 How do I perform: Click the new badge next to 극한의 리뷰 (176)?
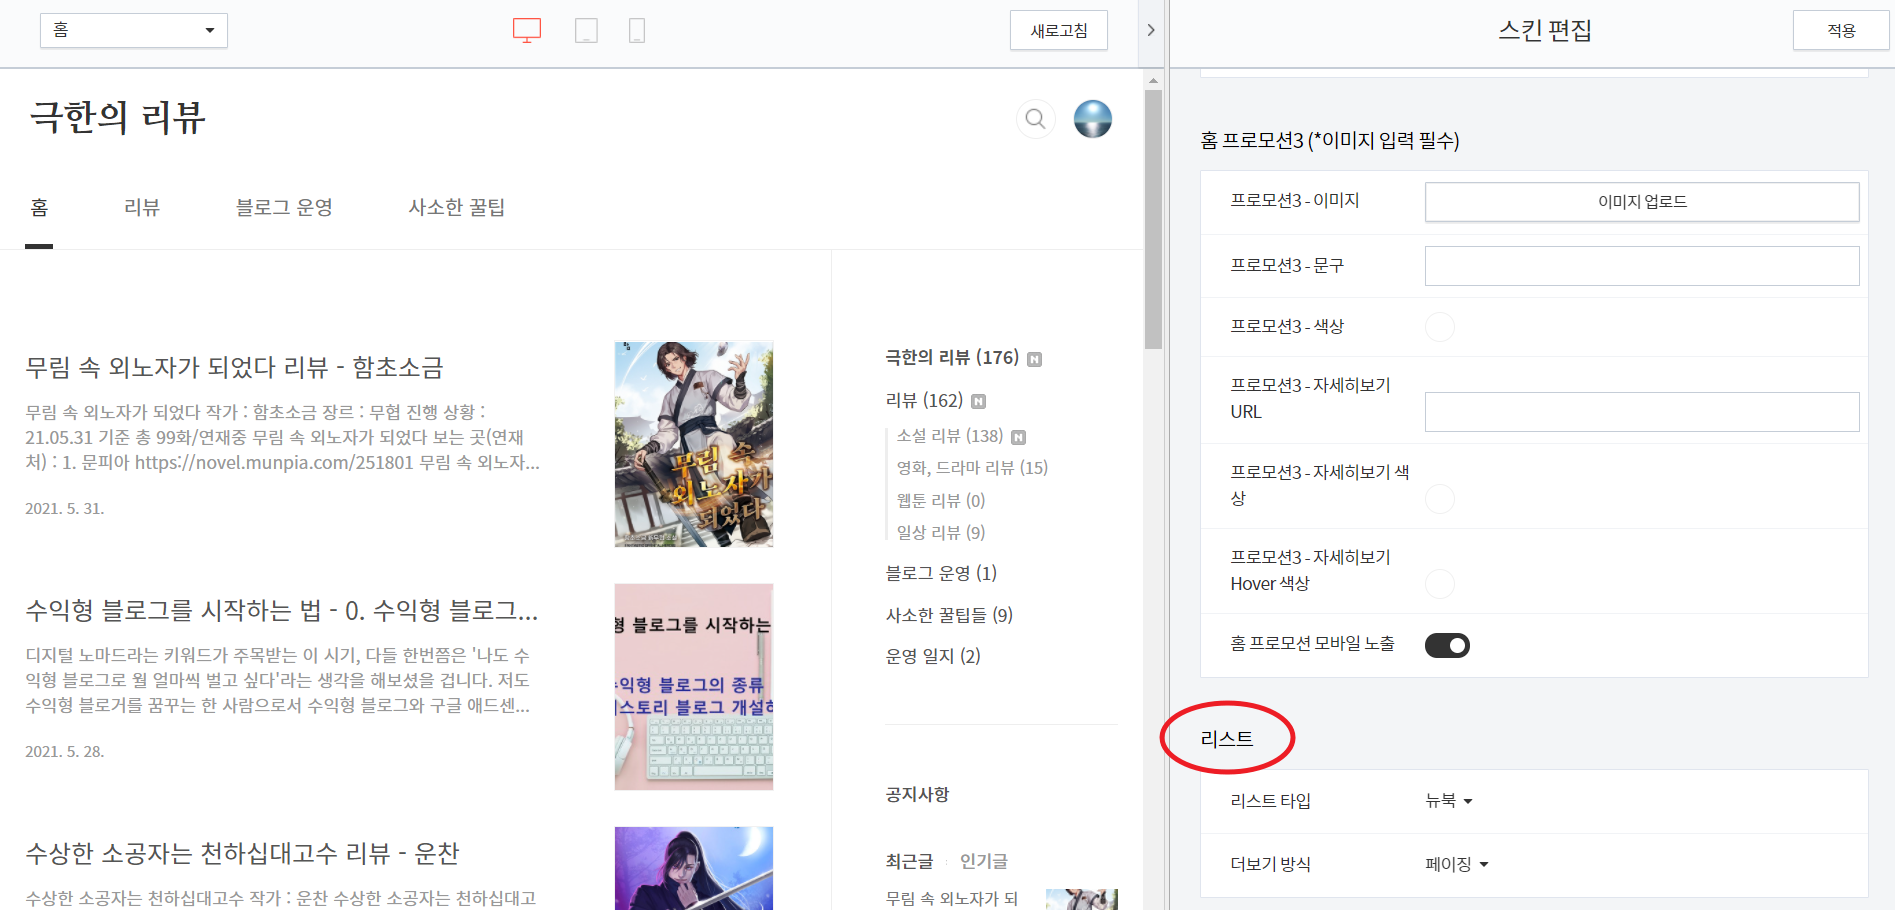click(1035, 360)
